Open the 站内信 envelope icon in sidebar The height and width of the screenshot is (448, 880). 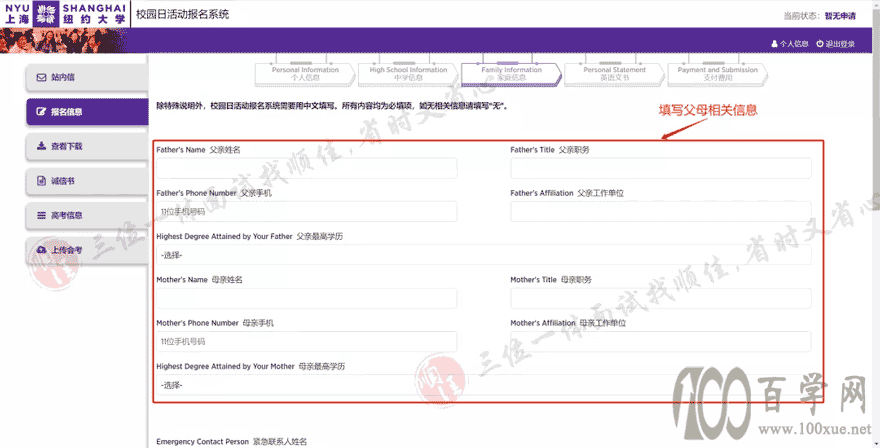point(41,77)
